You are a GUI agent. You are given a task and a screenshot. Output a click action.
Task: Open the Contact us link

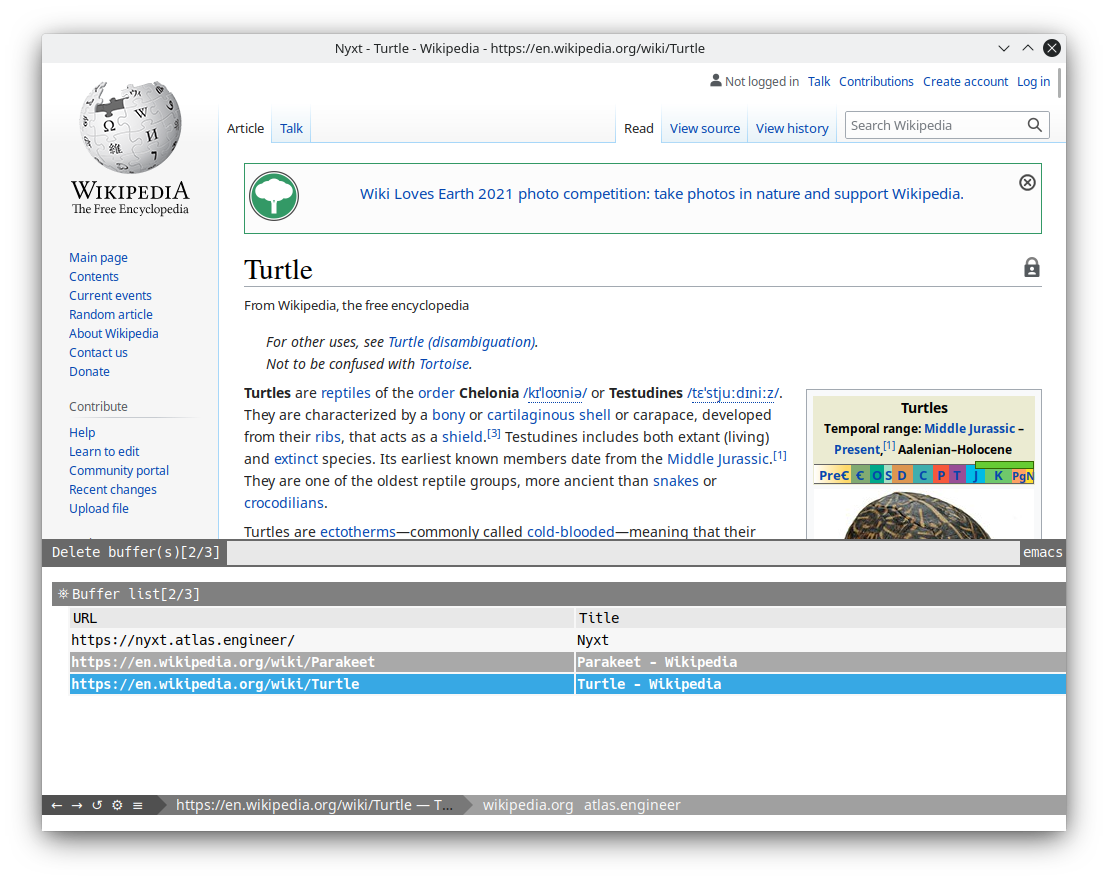point(98,353)
